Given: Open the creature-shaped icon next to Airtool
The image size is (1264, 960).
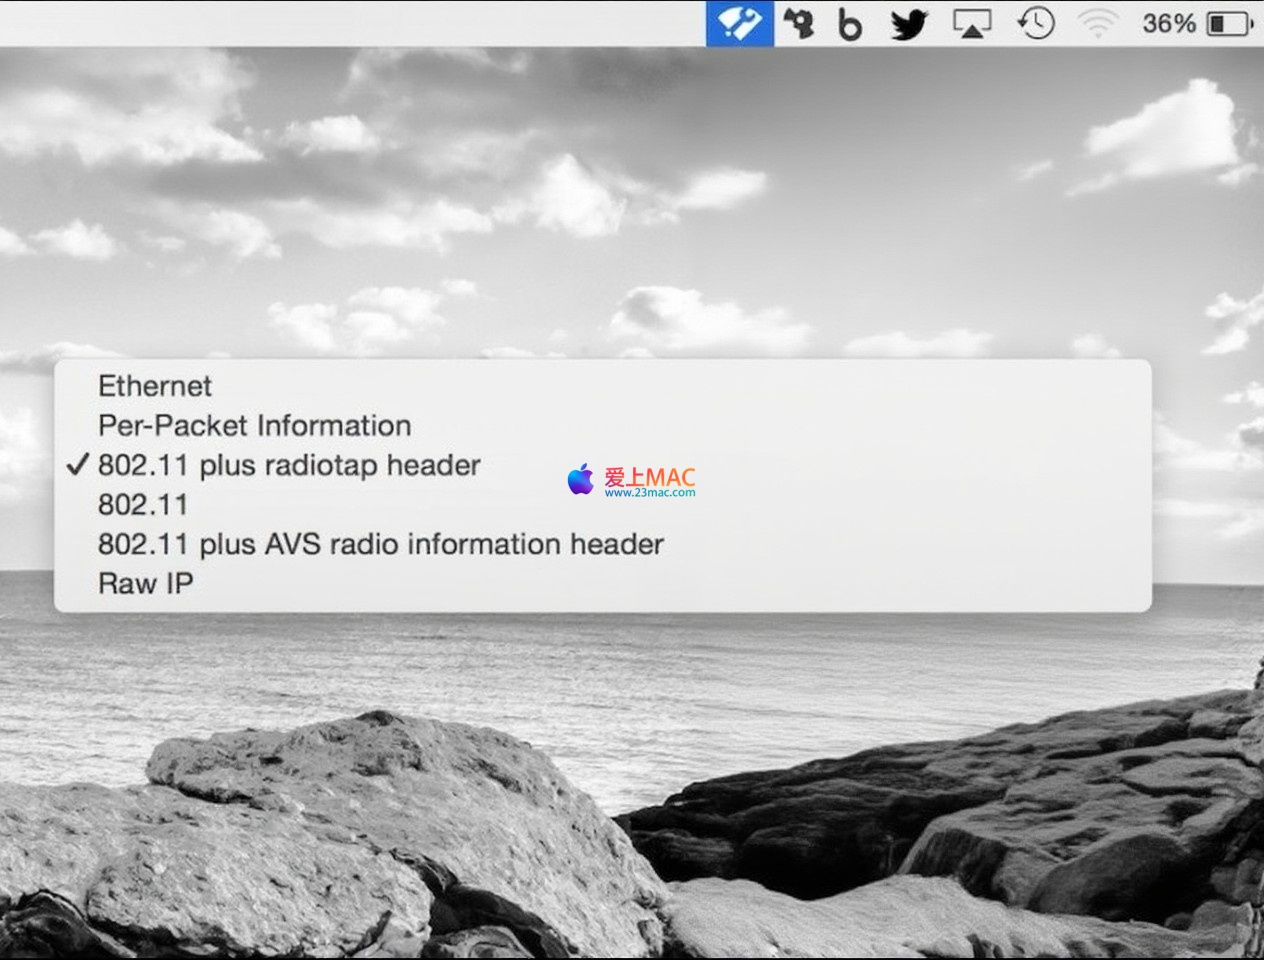Looking at the screenshot, I should coord(798,23).
